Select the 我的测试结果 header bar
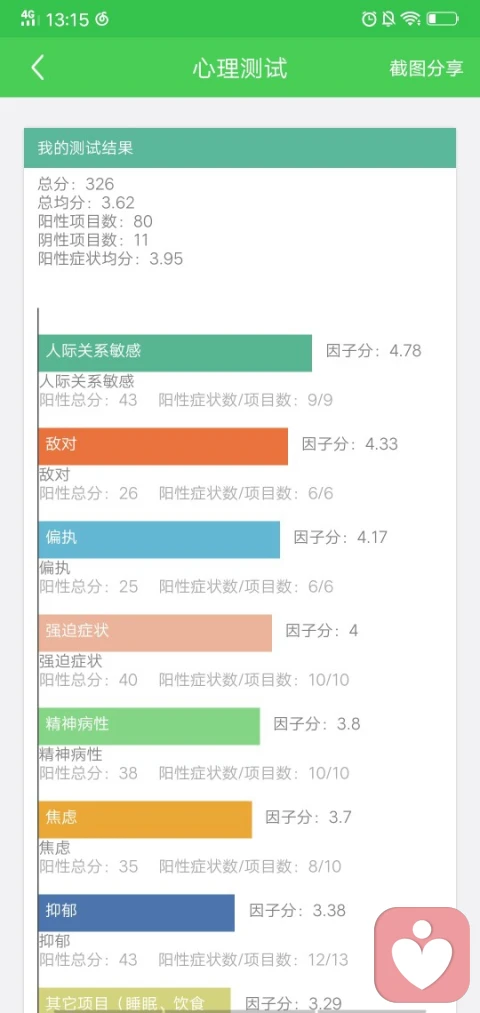480x1013 pixels. coord(240,148)
